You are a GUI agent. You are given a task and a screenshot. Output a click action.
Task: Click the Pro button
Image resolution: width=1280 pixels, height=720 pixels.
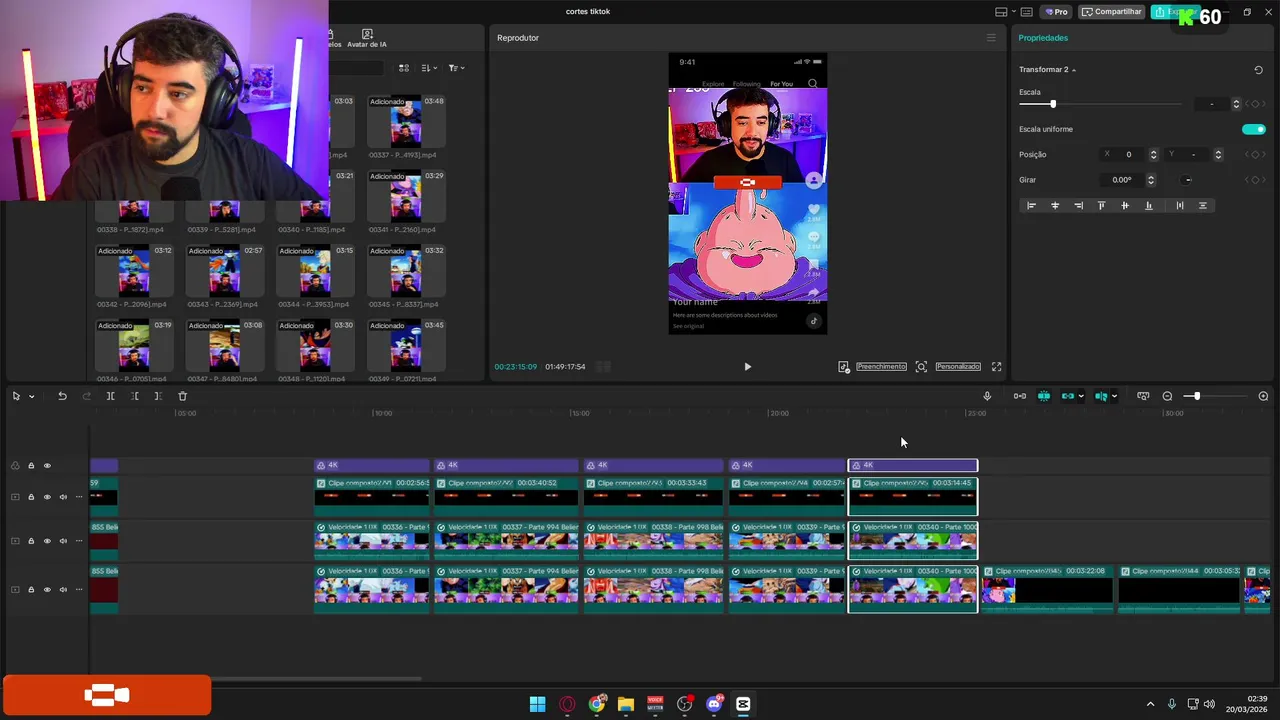[x=1055, y=12]
